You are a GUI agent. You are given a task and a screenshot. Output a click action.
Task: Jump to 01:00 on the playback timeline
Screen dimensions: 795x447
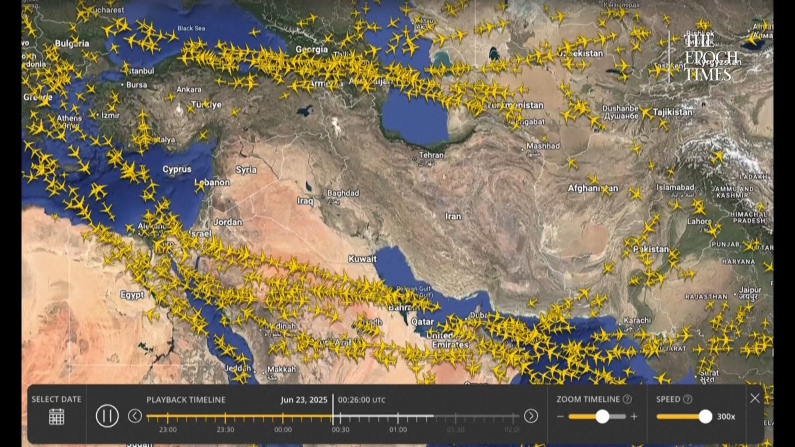coord(398,430)
